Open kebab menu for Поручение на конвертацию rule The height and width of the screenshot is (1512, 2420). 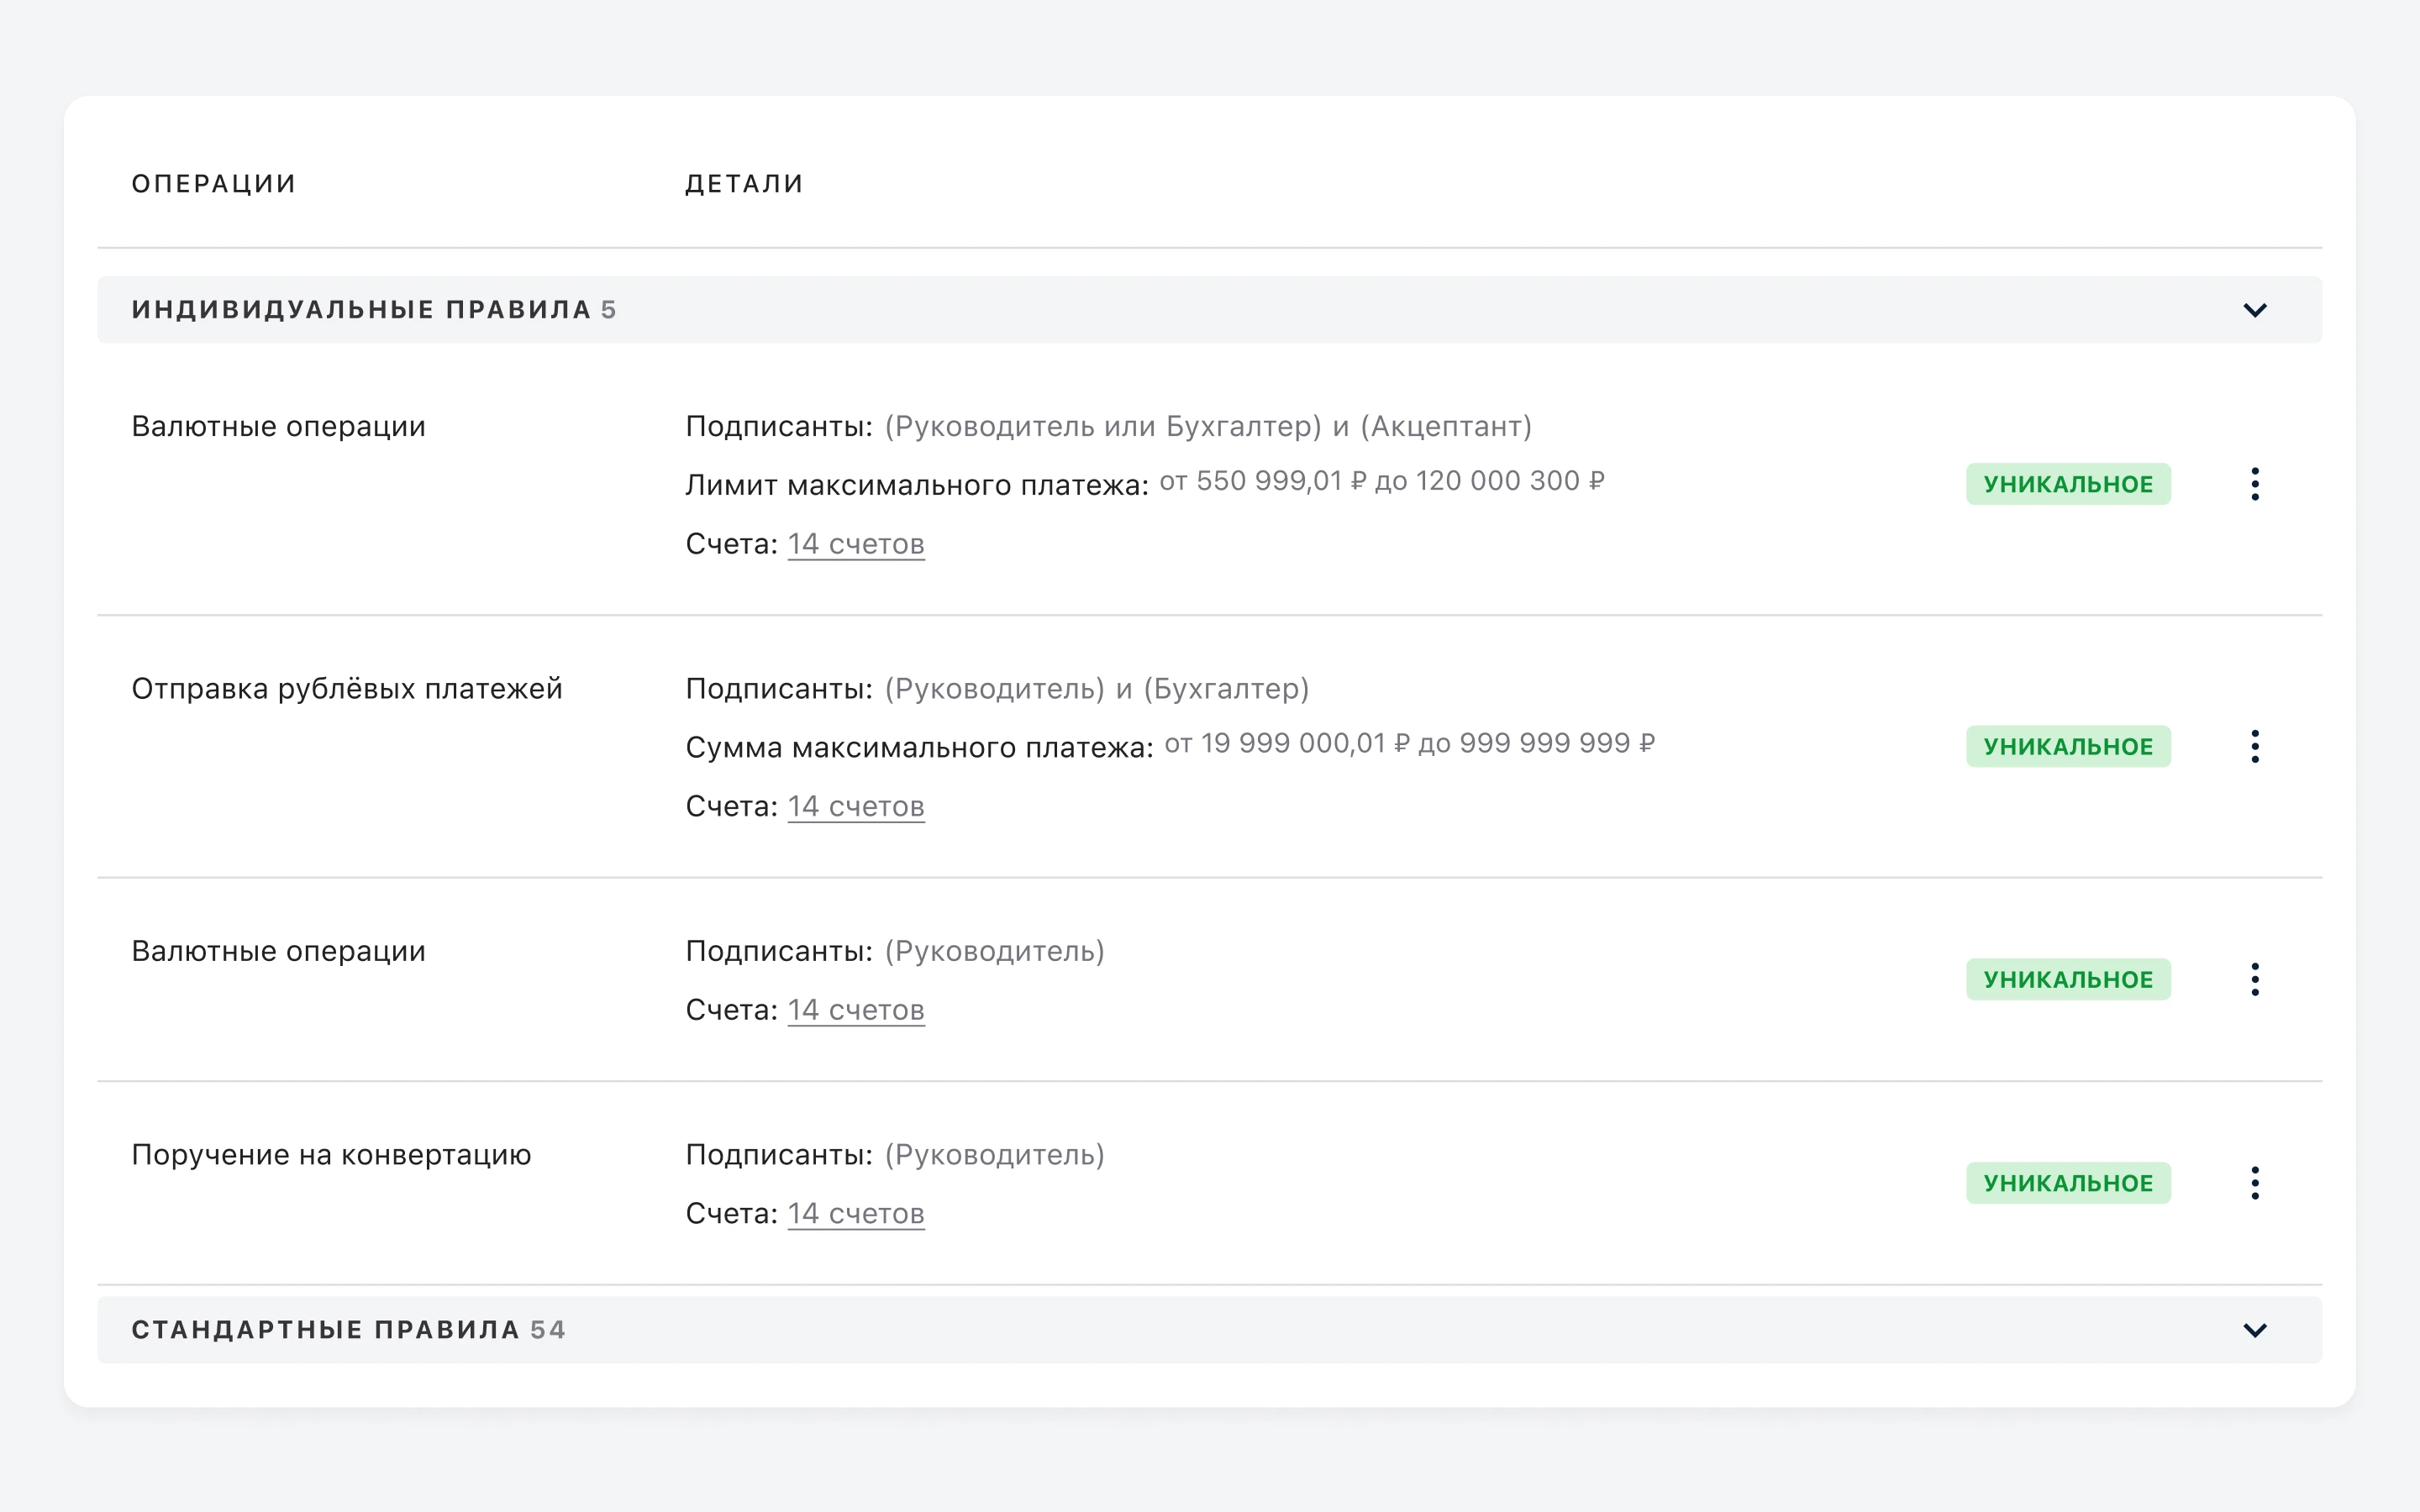2254,1183
